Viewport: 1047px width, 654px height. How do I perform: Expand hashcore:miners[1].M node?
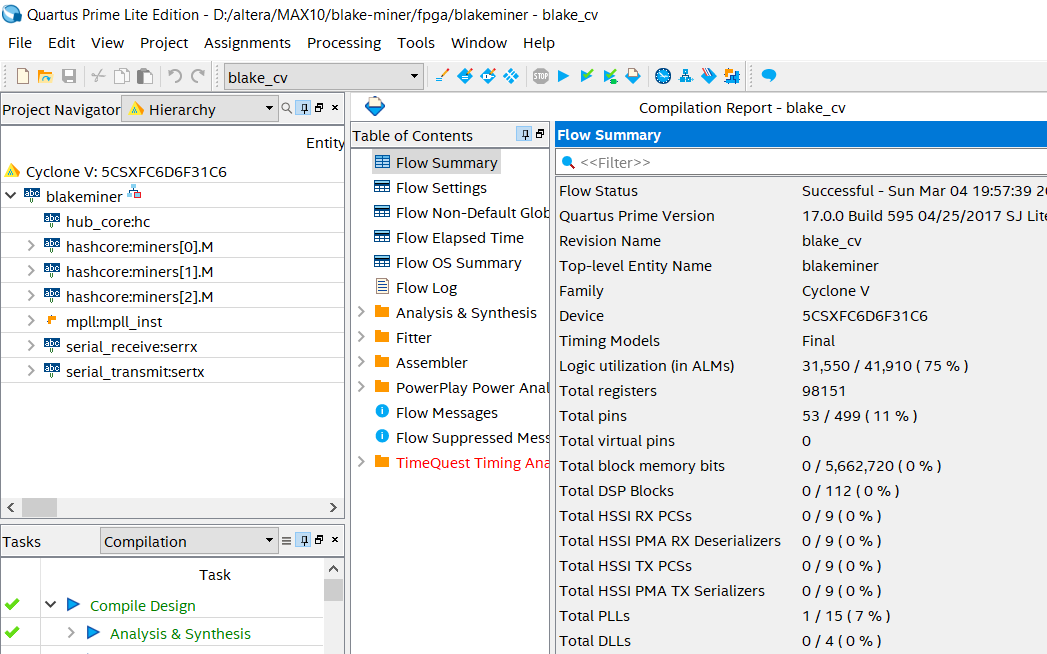pos(31,271)
